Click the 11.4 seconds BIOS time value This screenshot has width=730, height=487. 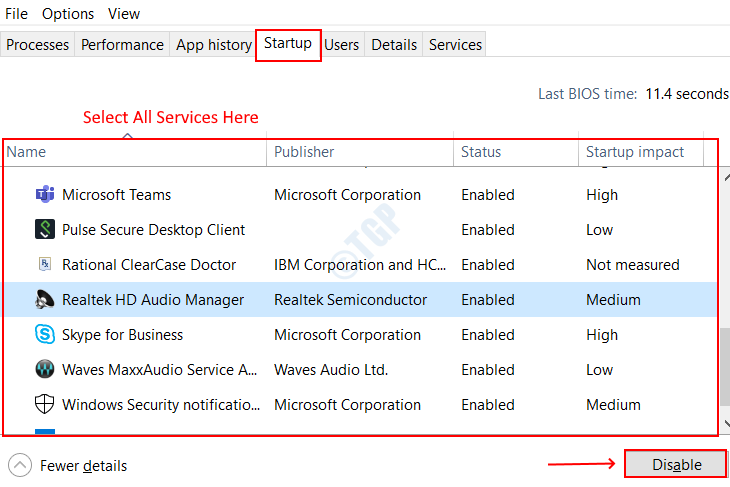pyautogui.click(x=687, y=94)
